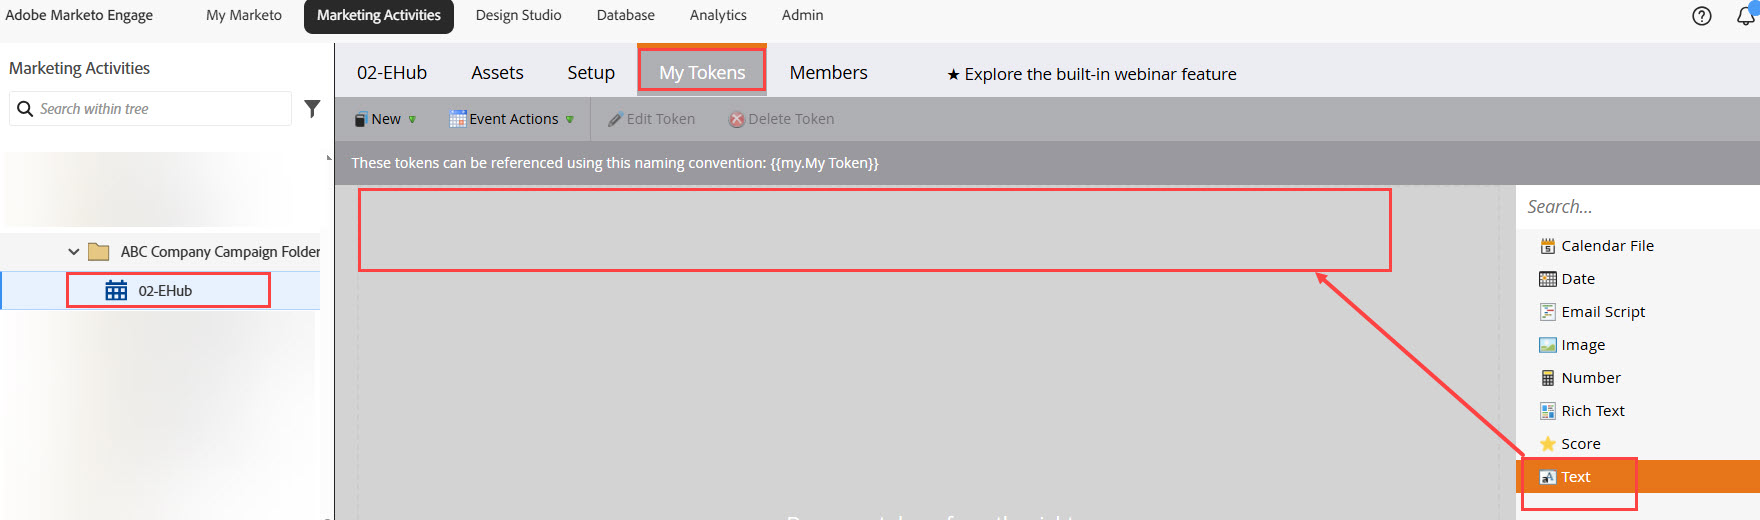The width and height of the screenshot is (1760, 520).
Task: Select the Calendar File token icon
Action: (x=1548, y=246)
